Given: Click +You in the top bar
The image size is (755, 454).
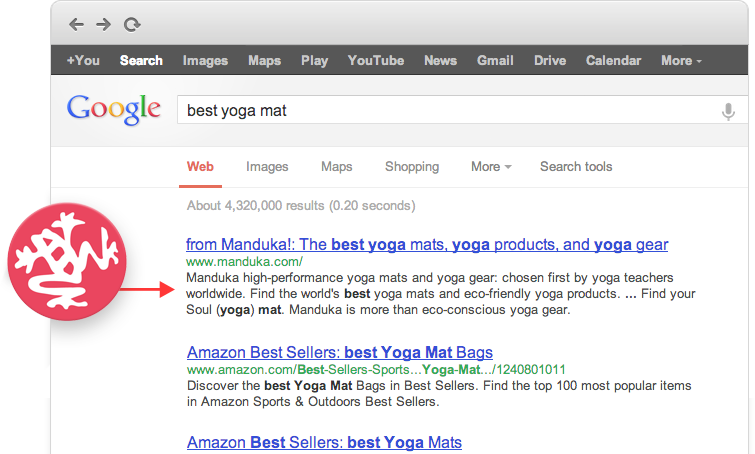Looking at the screenshot, I should pos(83,61).
